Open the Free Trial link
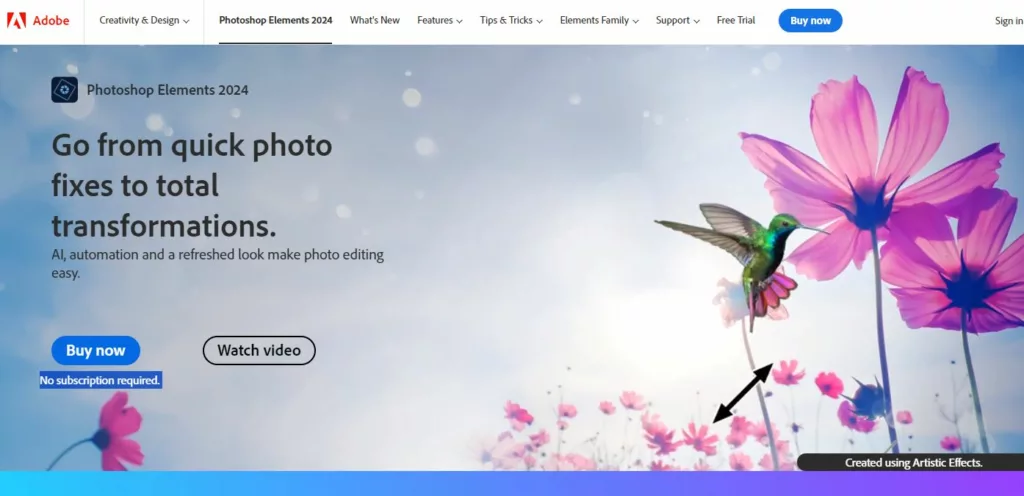 coord(736,20)
